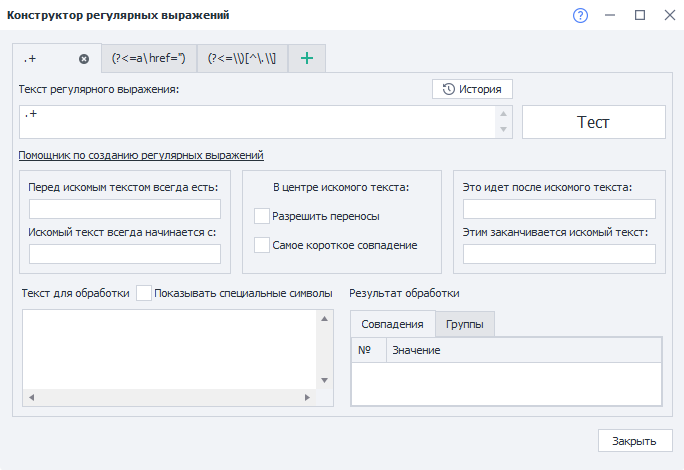Open the Группы results tab
The width and height of the screenshot is (684, 470).
[x=465, y=324]
